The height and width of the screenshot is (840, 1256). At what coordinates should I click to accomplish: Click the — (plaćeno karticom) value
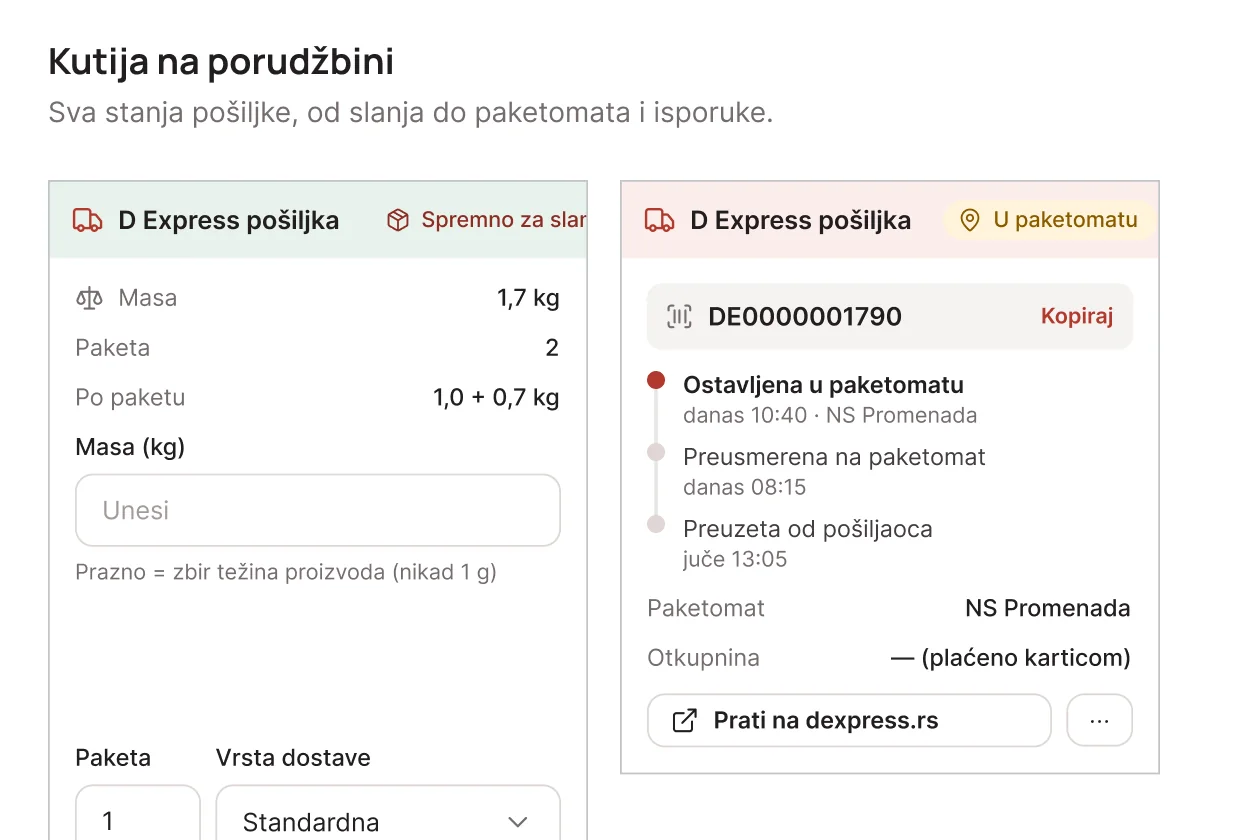[1010, 658]
